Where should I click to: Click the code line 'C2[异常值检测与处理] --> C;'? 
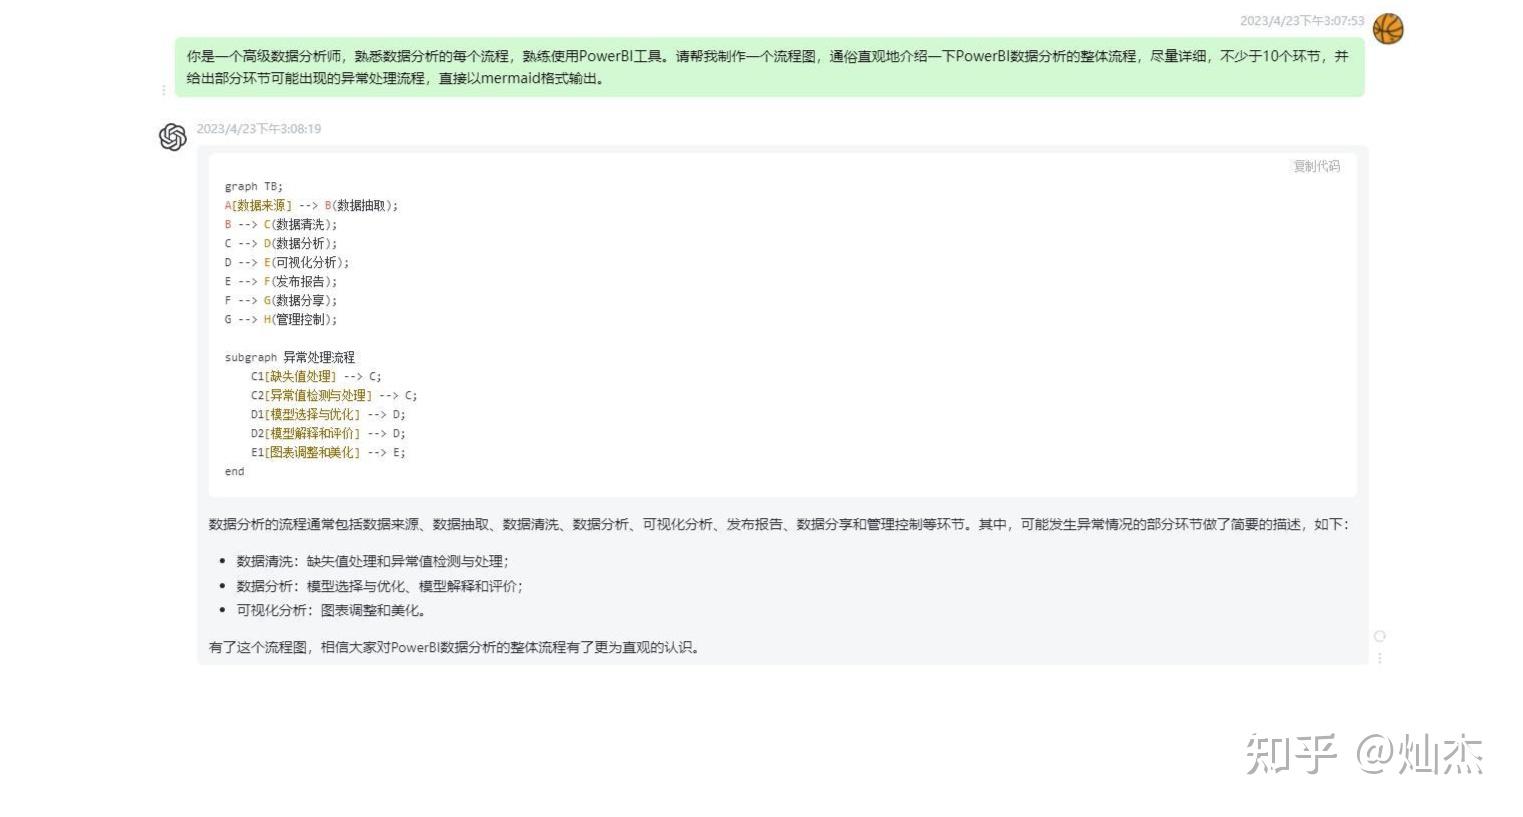coord(334,396)
